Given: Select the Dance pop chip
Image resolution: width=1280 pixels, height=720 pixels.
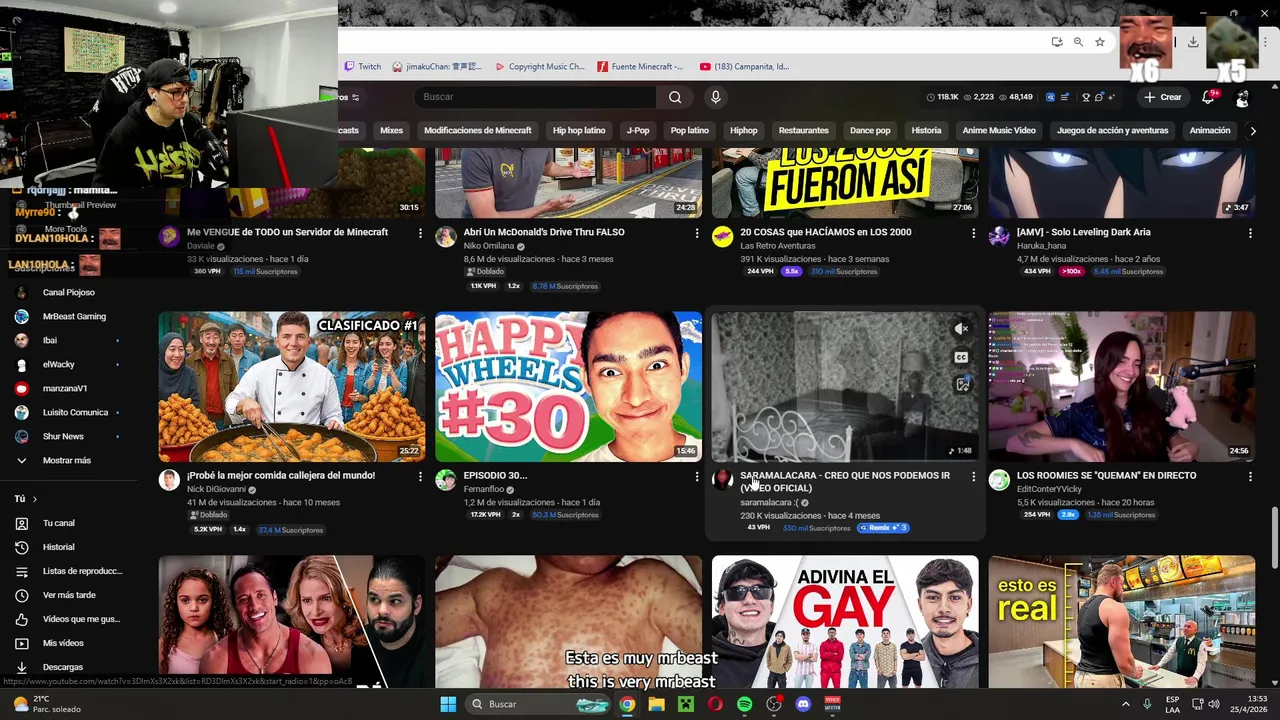Looking at the screenshot, I should [870, 130].
